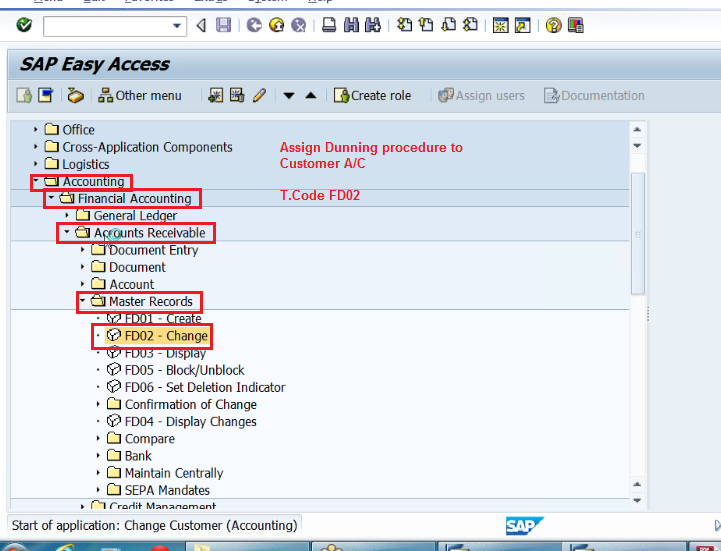Select FD06 - Set Deletion Indicator
Screen dimensions: 721x551
click(x=205, y=387)
